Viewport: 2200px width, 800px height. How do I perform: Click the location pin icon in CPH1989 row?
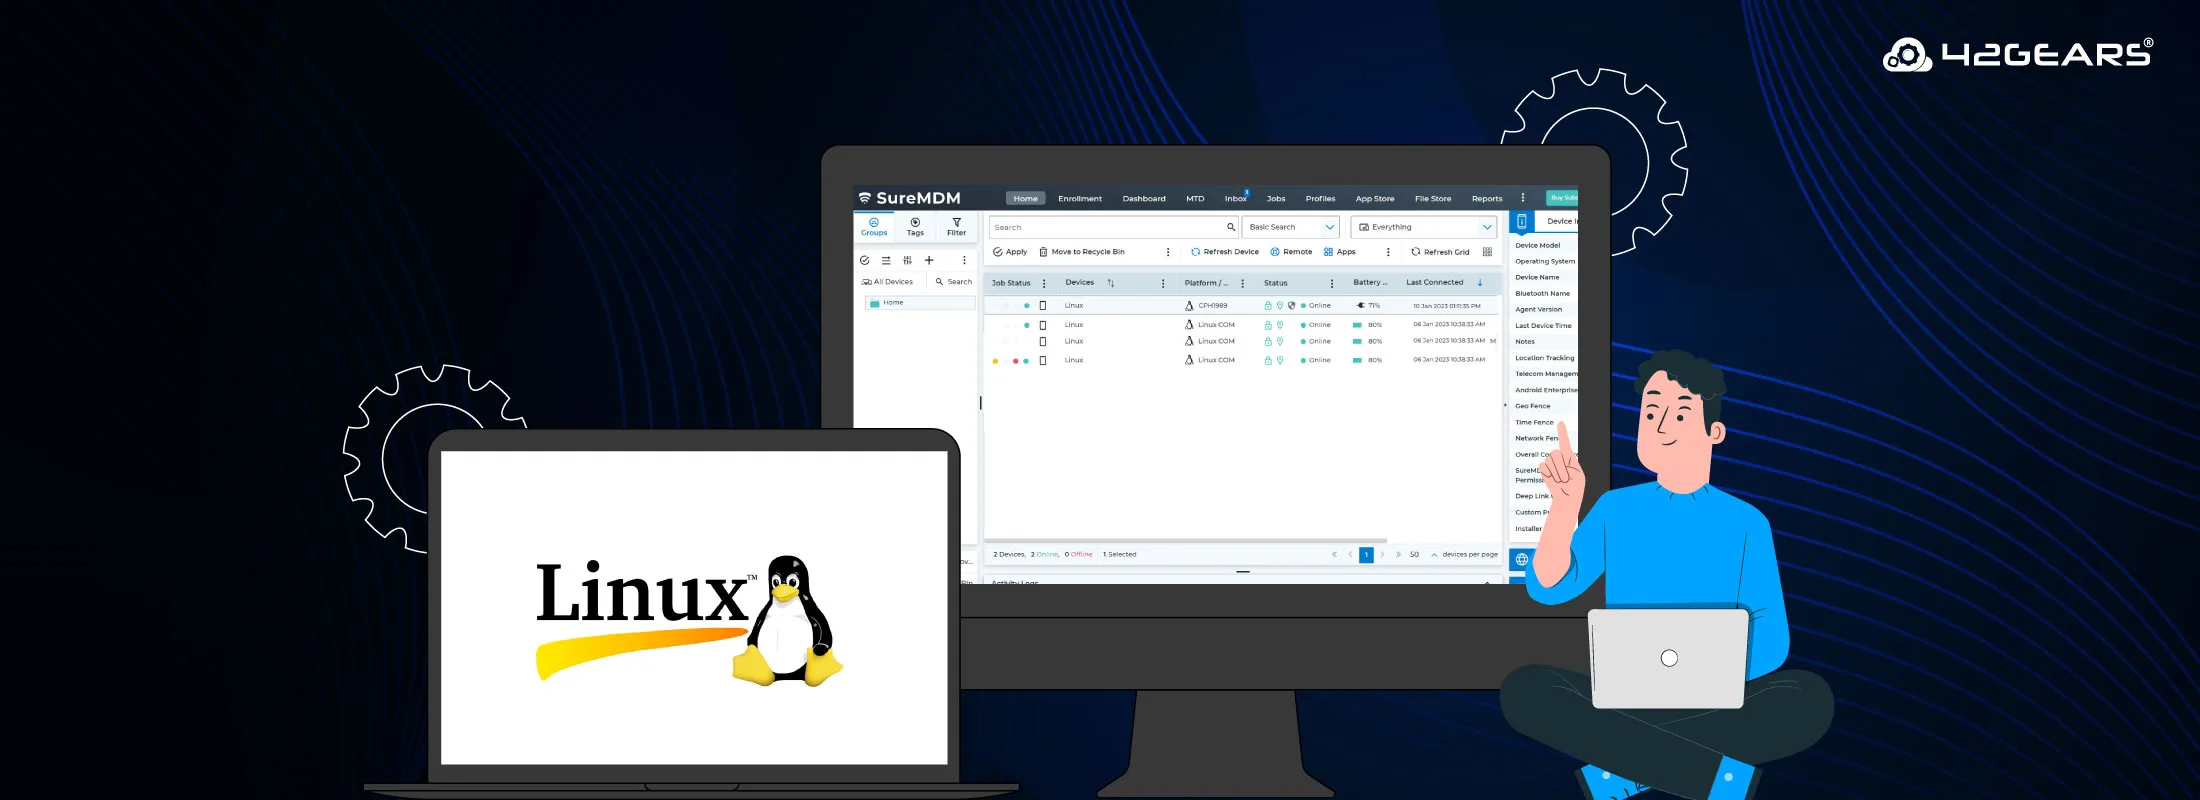click(1280, 305)
